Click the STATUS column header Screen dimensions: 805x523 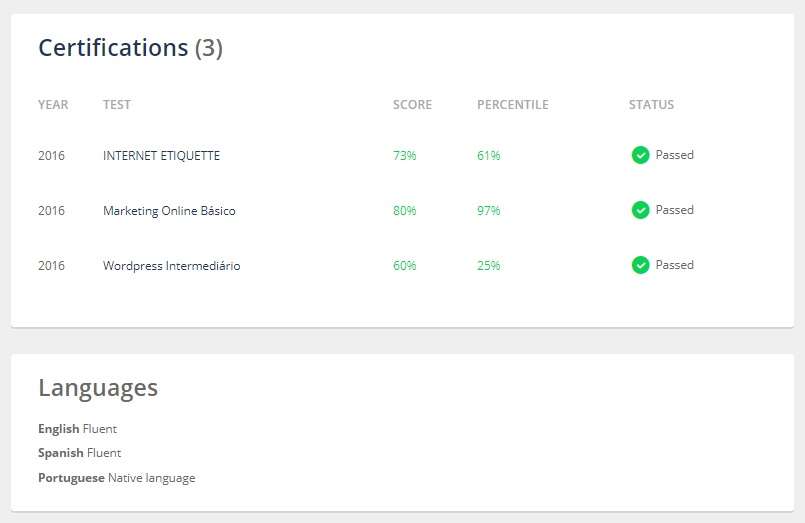(x=651, y=105)
